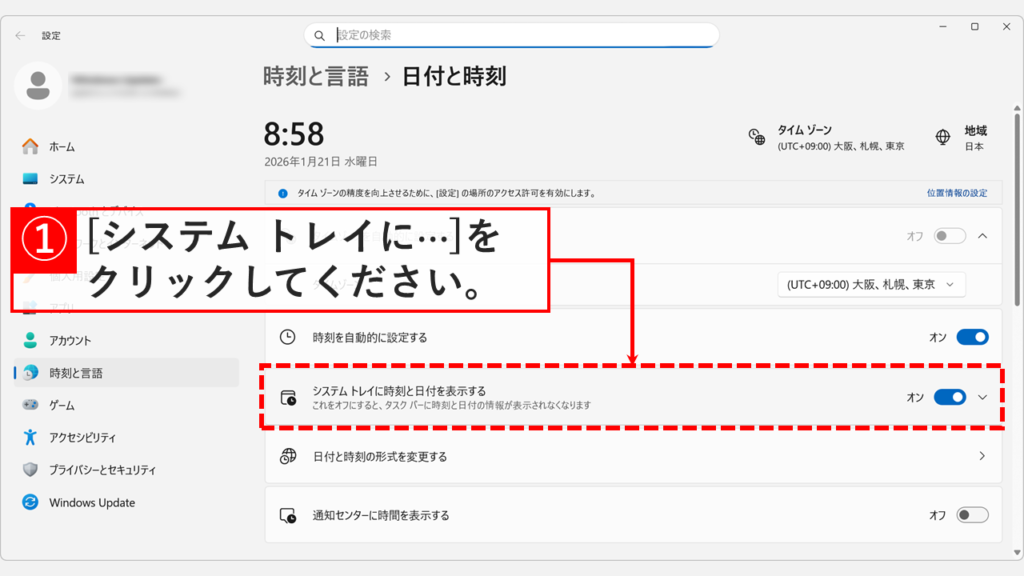Click the タイム ゾーン clock-globe icon
The height and width of the screenshot is (576, 1024).
pyautogui.click(x=755, y=137)
